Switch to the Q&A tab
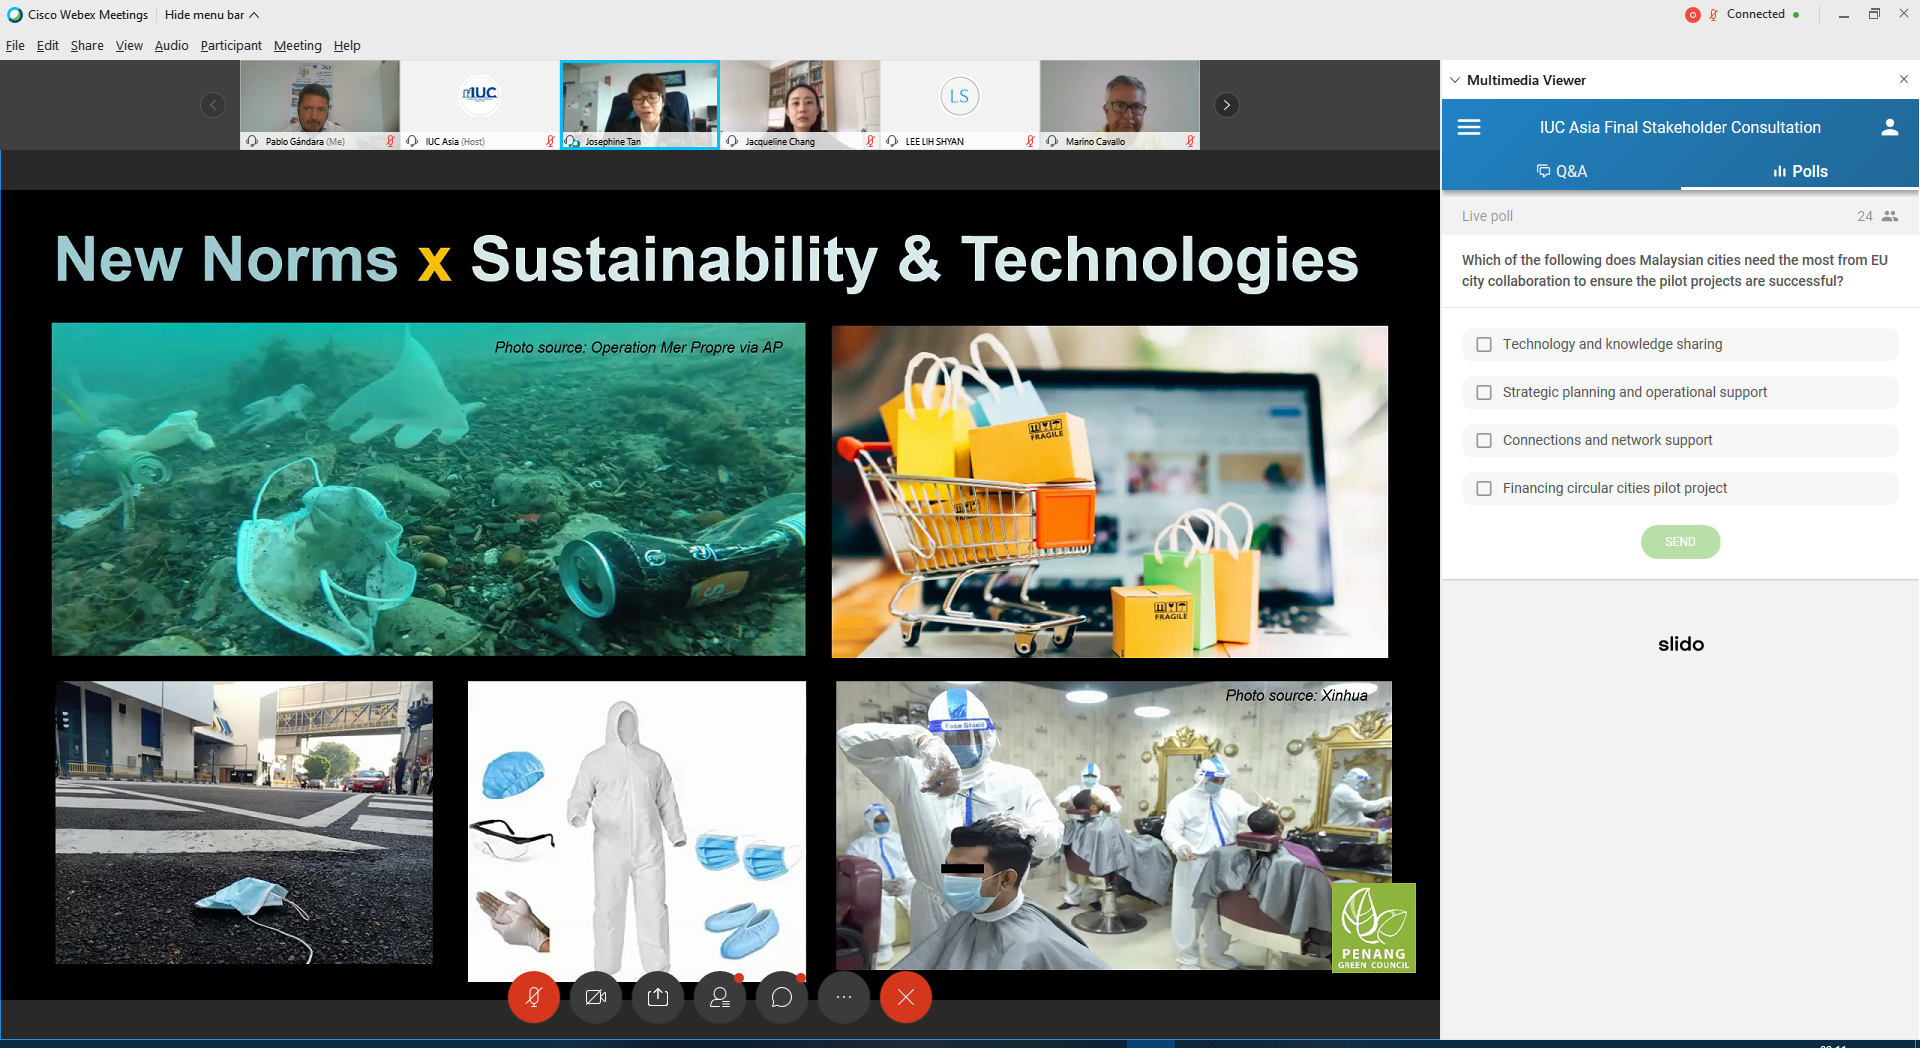This screenshot has width=1920, height=1048. tap(1561, 171)
